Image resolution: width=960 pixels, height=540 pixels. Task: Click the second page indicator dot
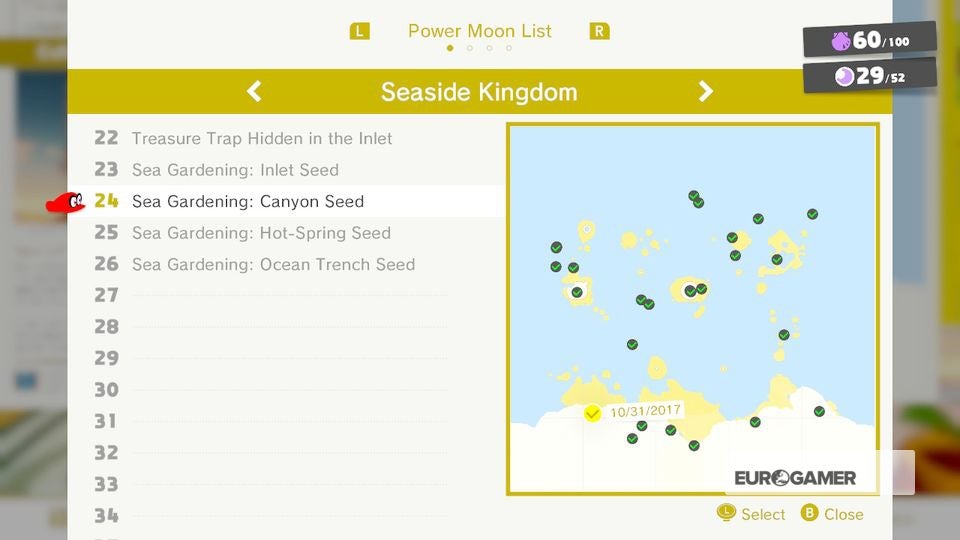click(x=470, y=48)
